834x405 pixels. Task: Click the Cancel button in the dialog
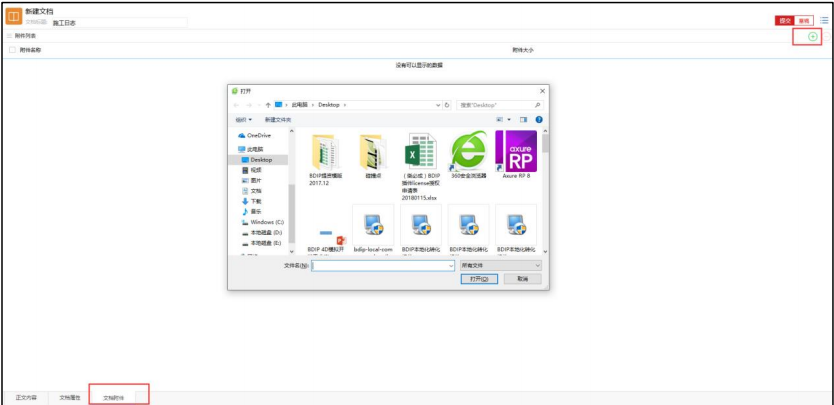522,279
